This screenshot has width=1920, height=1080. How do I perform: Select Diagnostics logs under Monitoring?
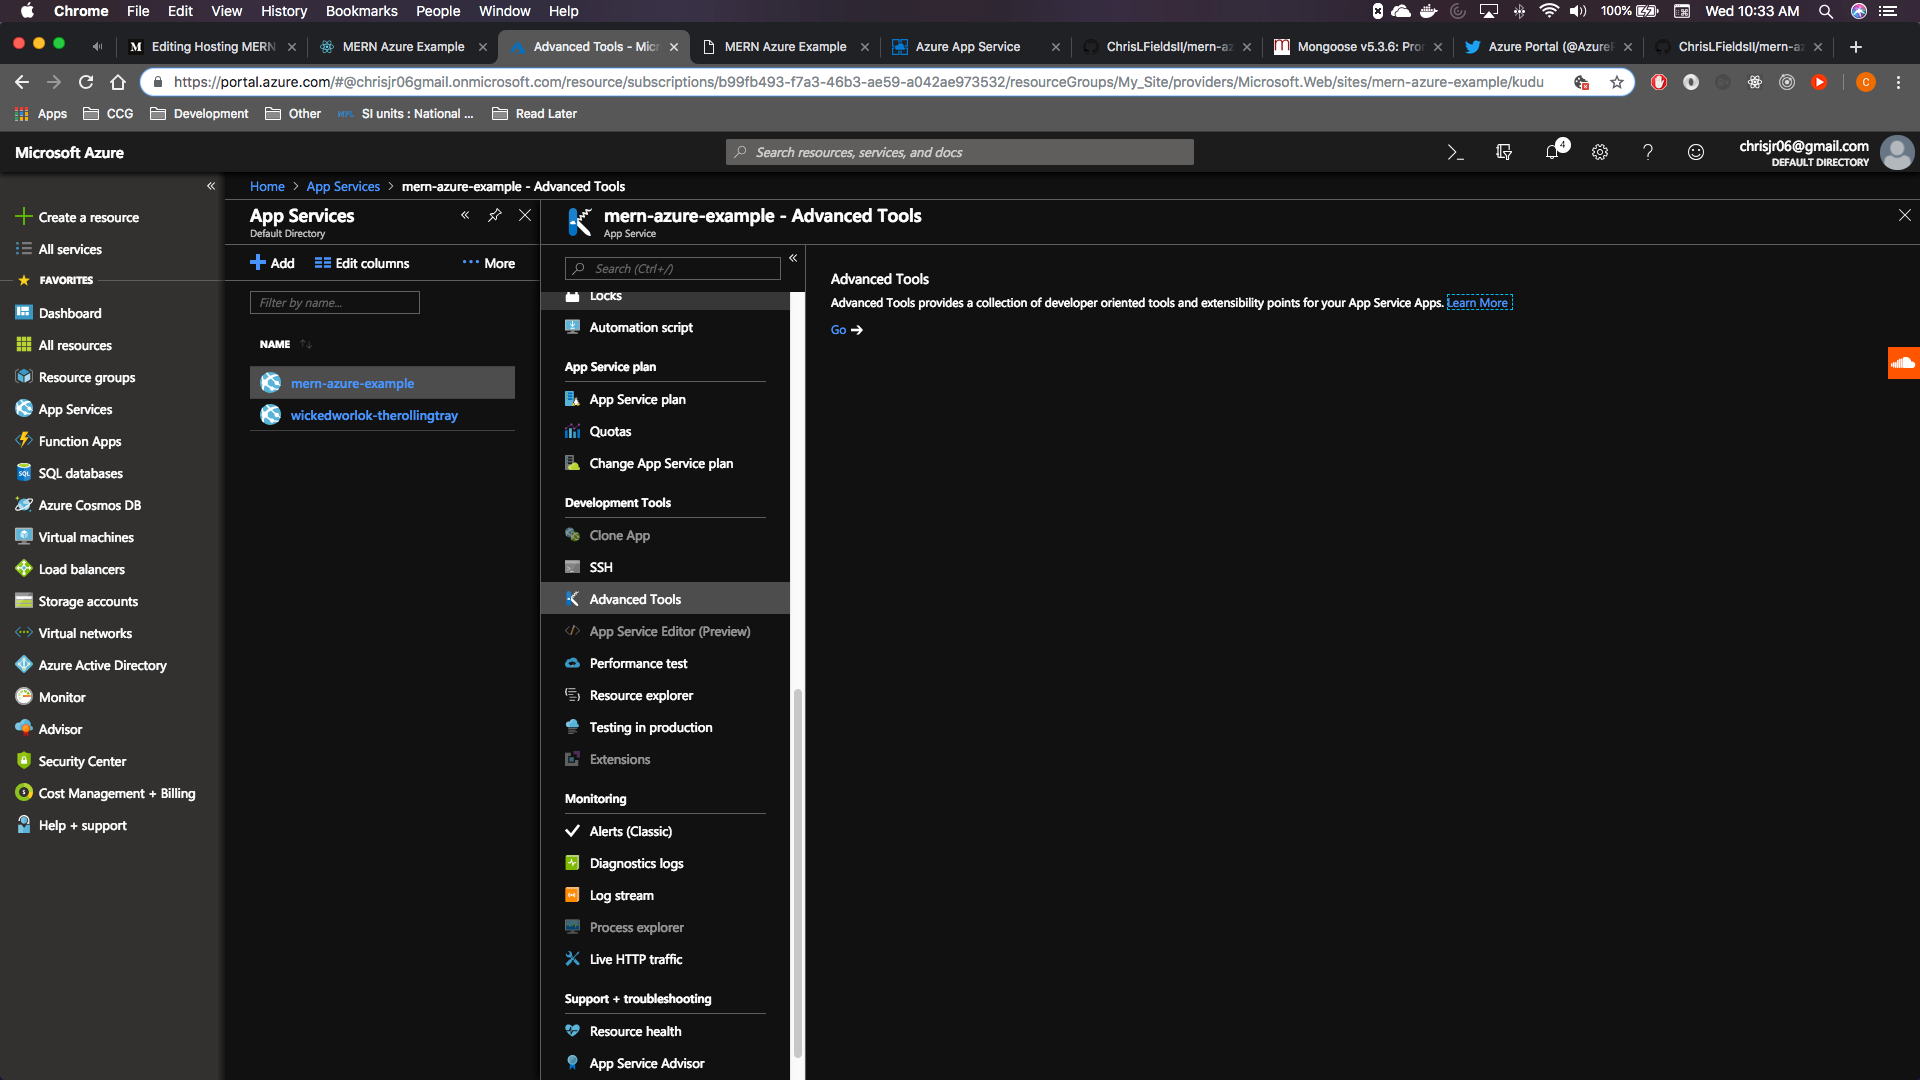coord(636,863)
